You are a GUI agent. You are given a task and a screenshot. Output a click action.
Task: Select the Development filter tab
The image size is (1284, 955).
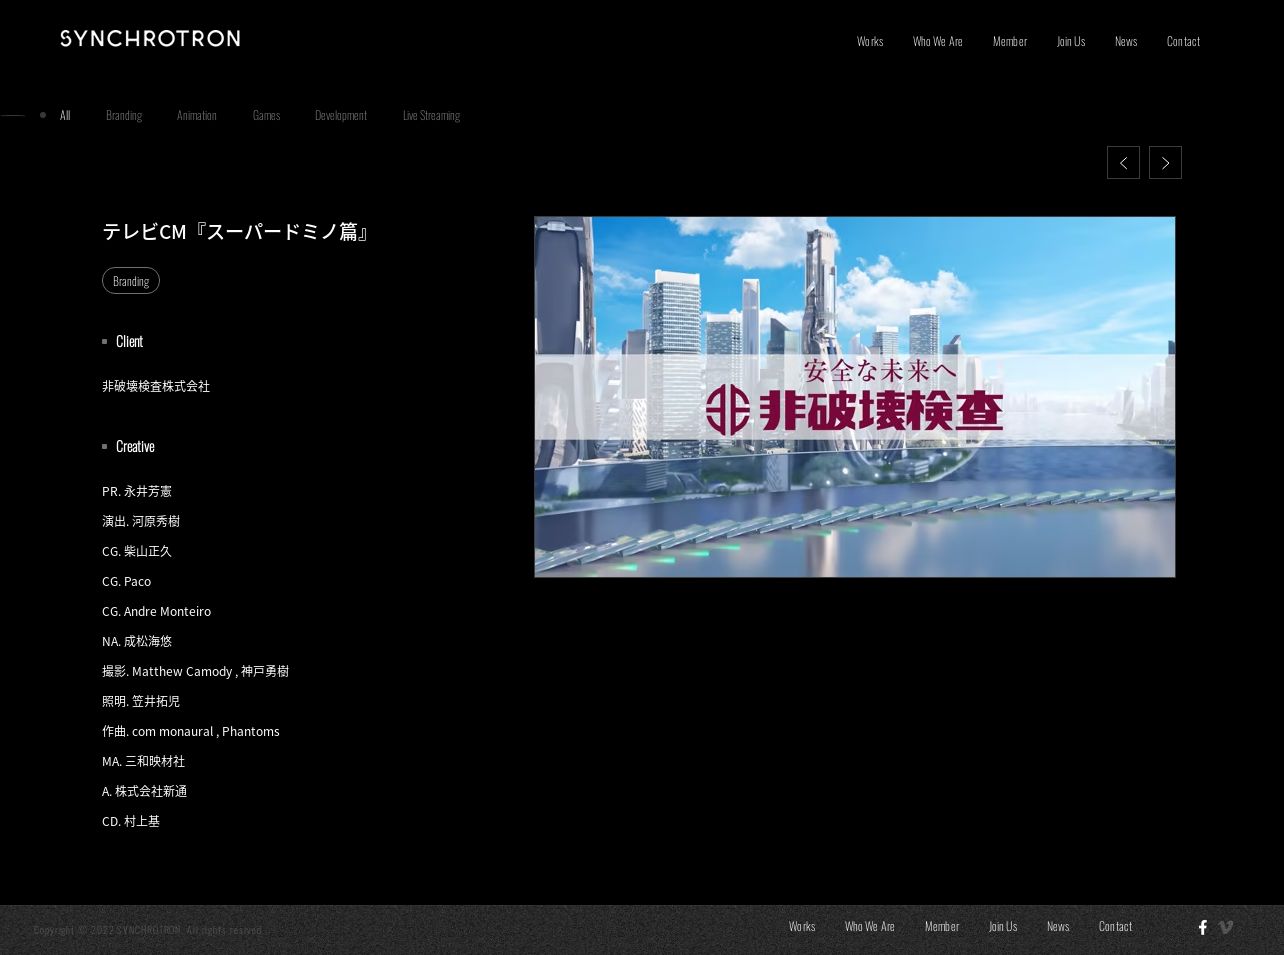tap(341, 115)
